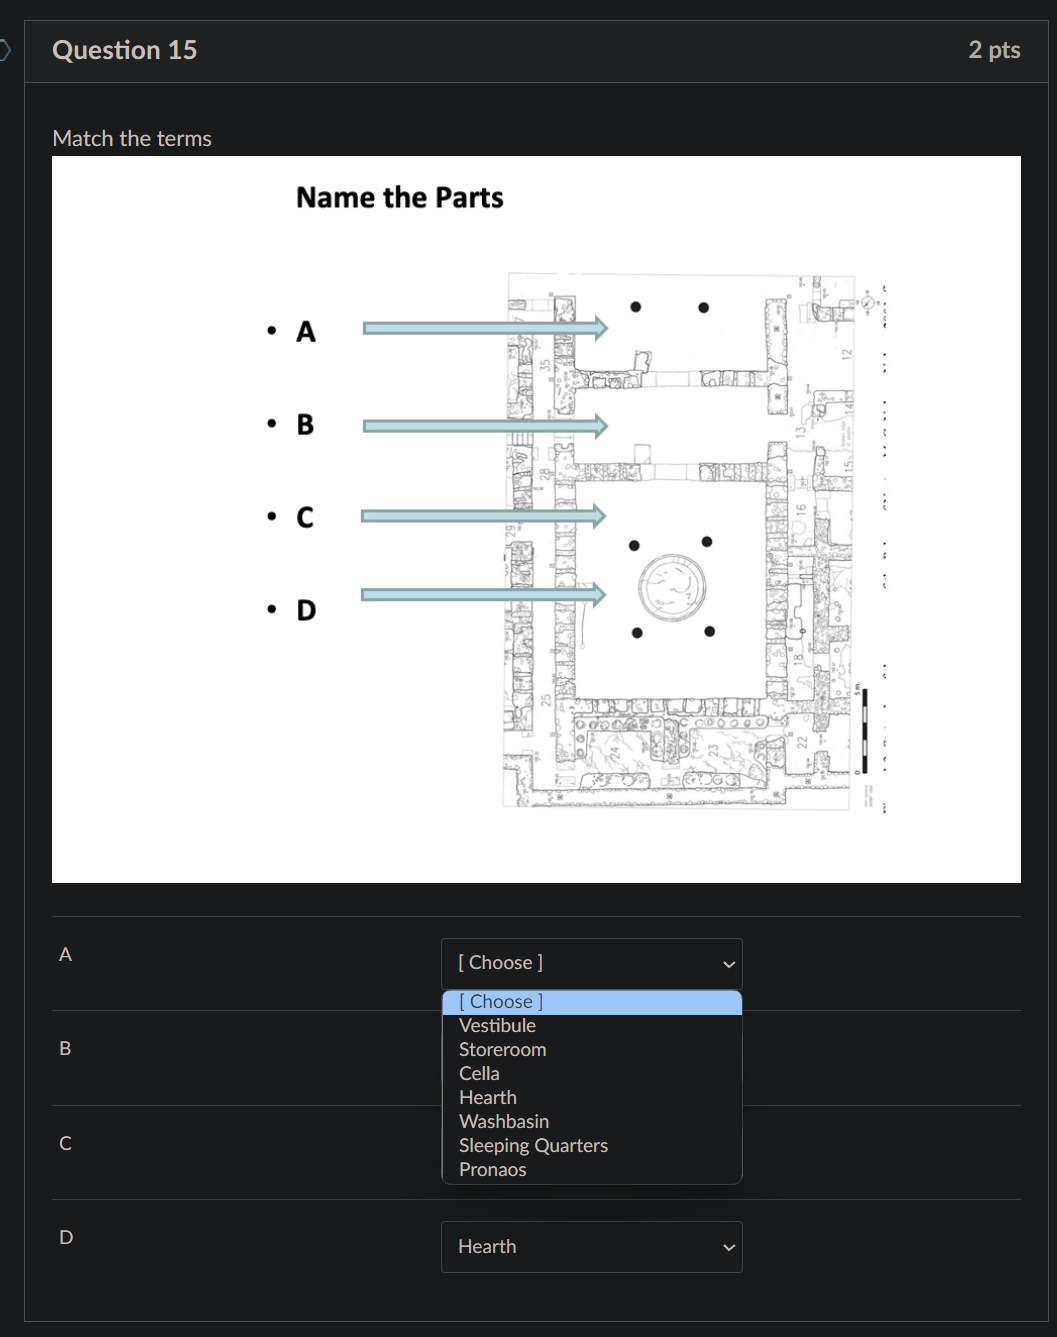Choose Washbasin in the dropdown list
The width and height of the screenshot is (1057, 1337).
pos(503,1121)
